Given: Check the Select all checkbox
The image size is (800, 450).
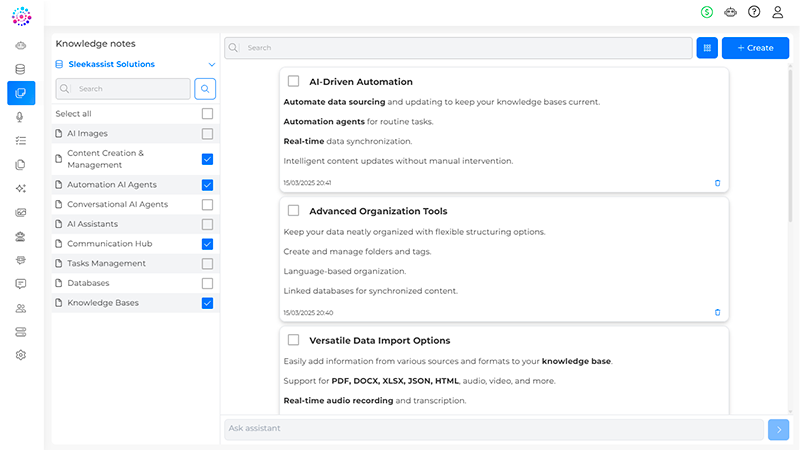Looking at the screenshot, I should tap(207, 114).
